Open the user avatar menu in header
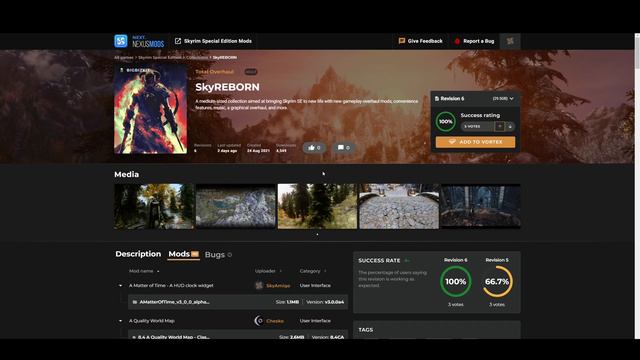This screenshot has width=640, height=360. click(510, 41)
